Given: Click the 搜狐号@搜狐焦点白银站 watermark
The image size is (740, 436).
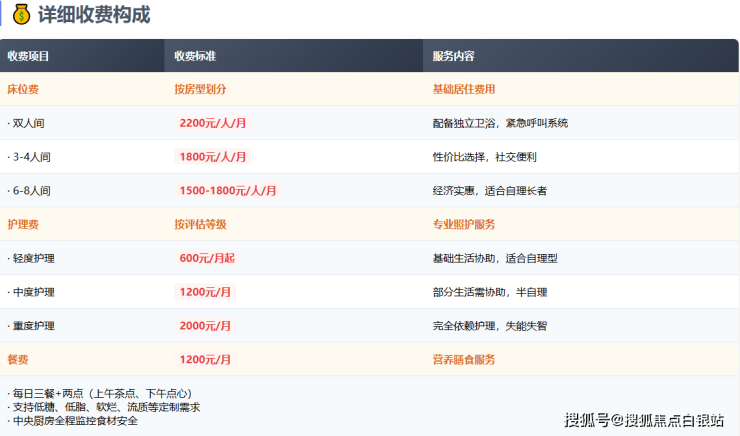Looking at the screenshot, I should click(x=644, y=420).
